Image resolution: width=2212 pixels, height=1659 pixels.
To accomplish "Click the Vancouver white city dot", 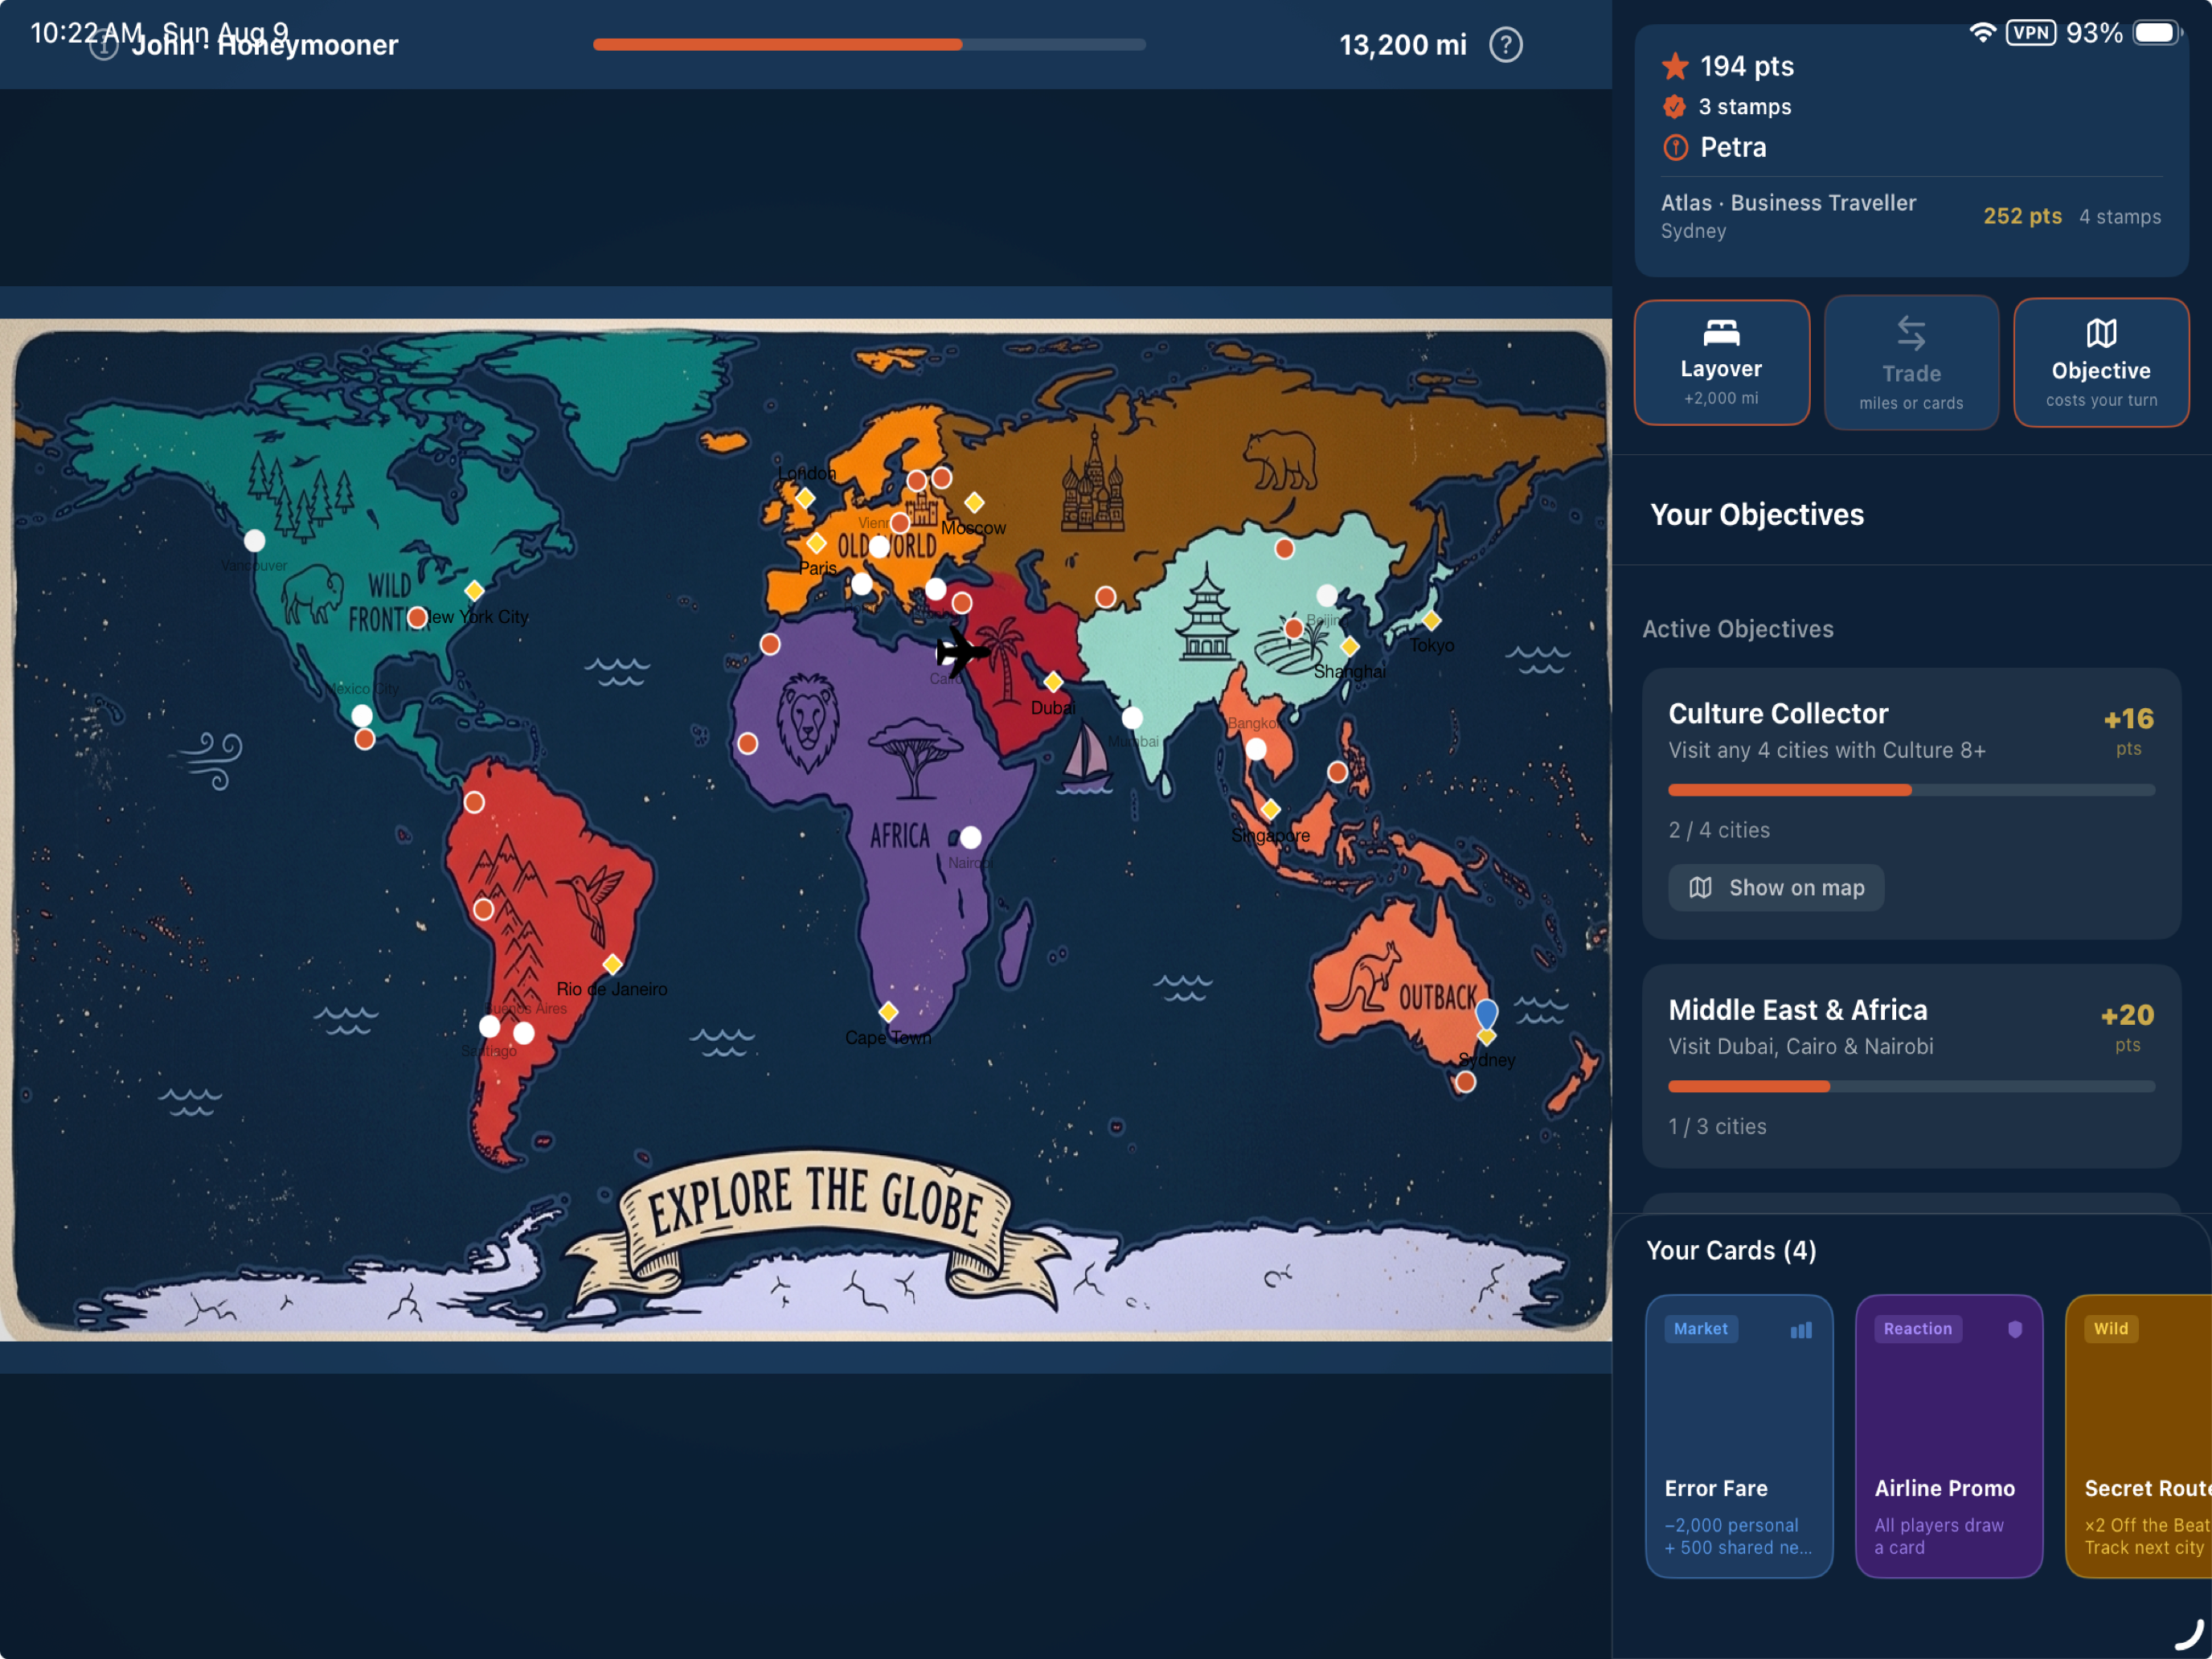I will (255, 541).
